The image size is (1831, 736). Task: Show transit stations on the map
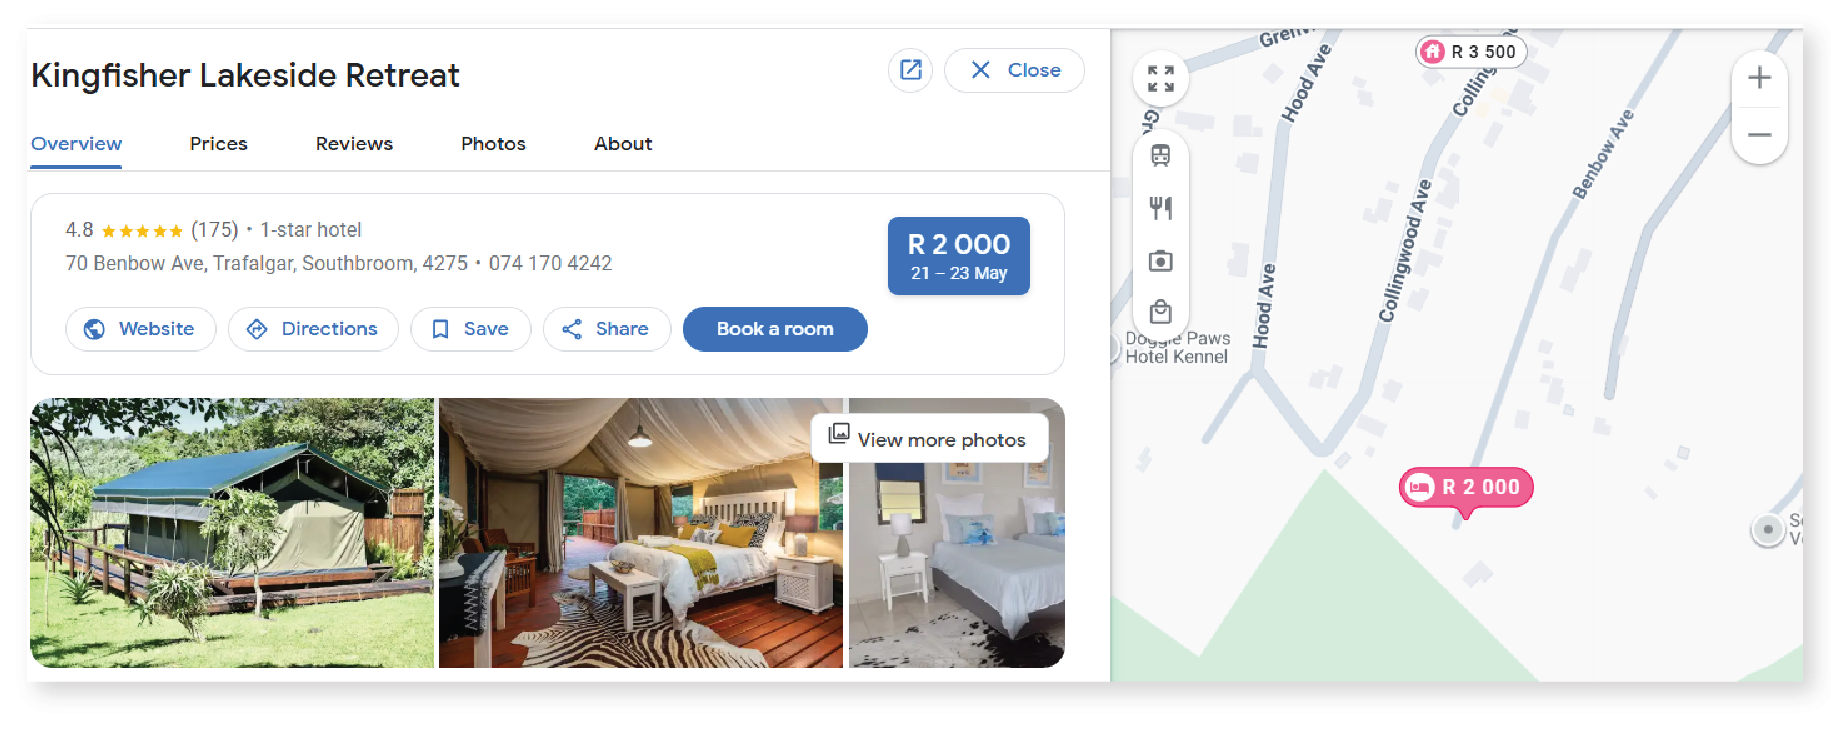(x=1161, y=156)
